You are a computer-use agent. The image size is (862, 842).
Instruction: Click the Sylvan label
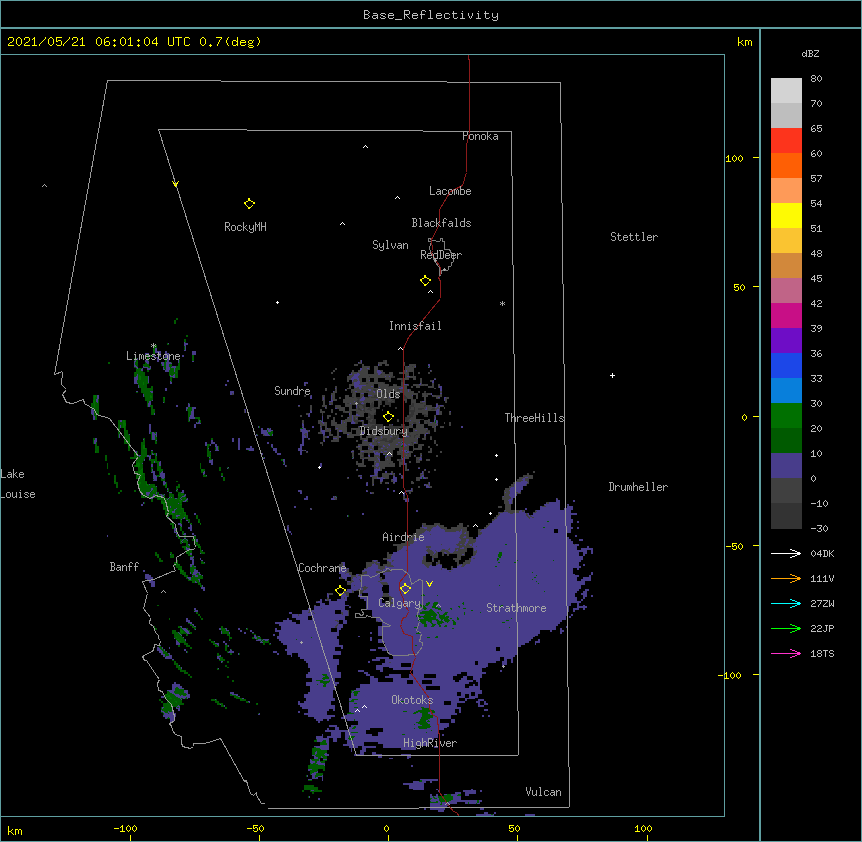tap(390, 245)
